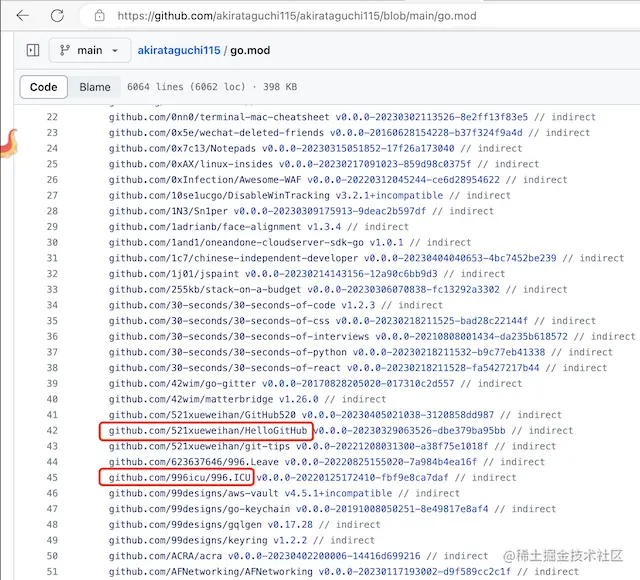Select line number 46
Image resolution: width=640 pixels, height=580 pixels.
point(52,493)
